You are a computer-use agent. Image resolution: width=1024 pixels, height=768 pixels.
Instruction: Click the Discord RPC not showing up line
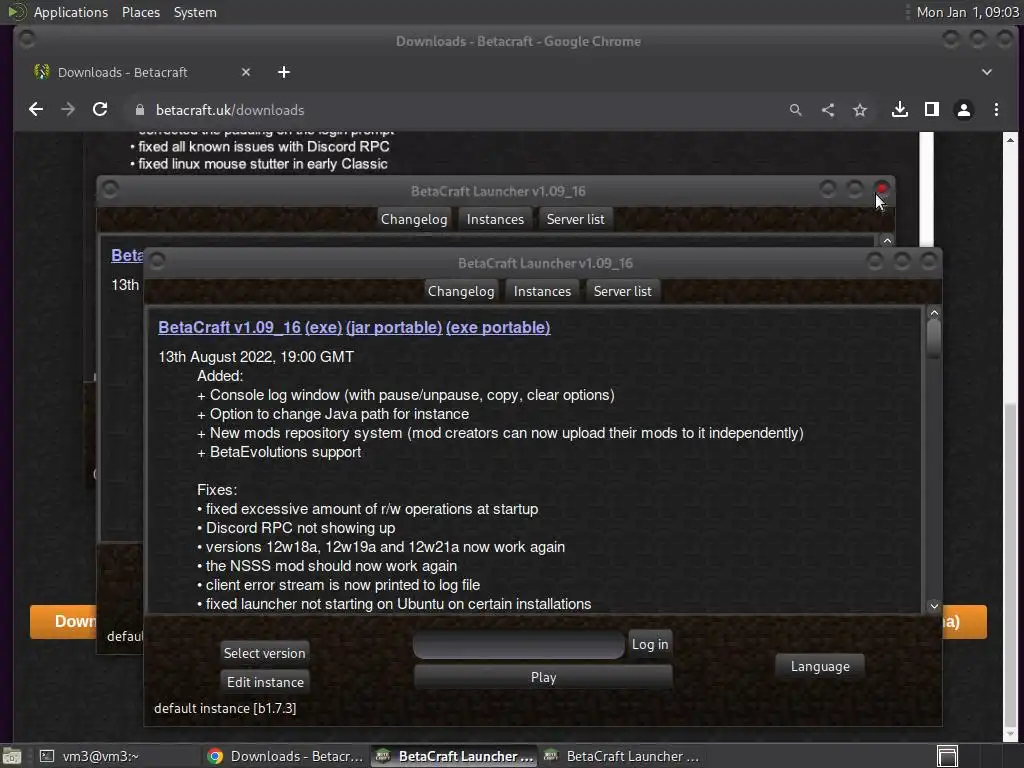296,528
